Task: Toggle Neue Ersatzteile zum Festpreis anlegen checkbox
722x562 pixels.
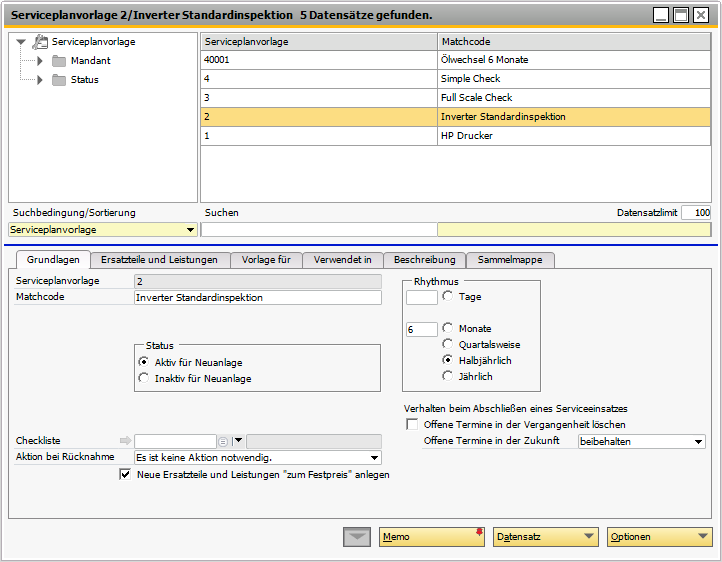Action: (x=125, y=474)
